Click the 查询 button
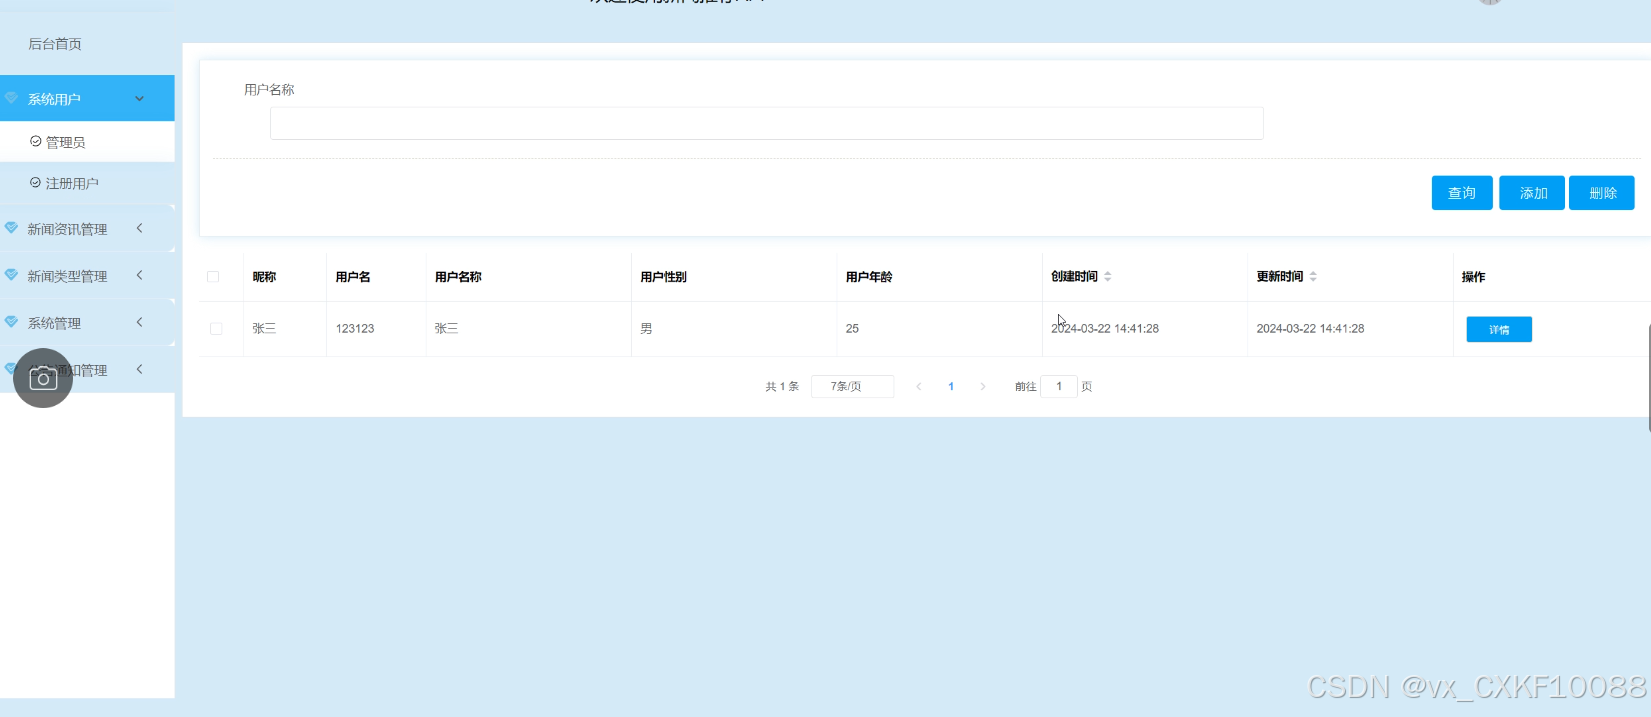Screen dimensions: 1651x717 1462,193
